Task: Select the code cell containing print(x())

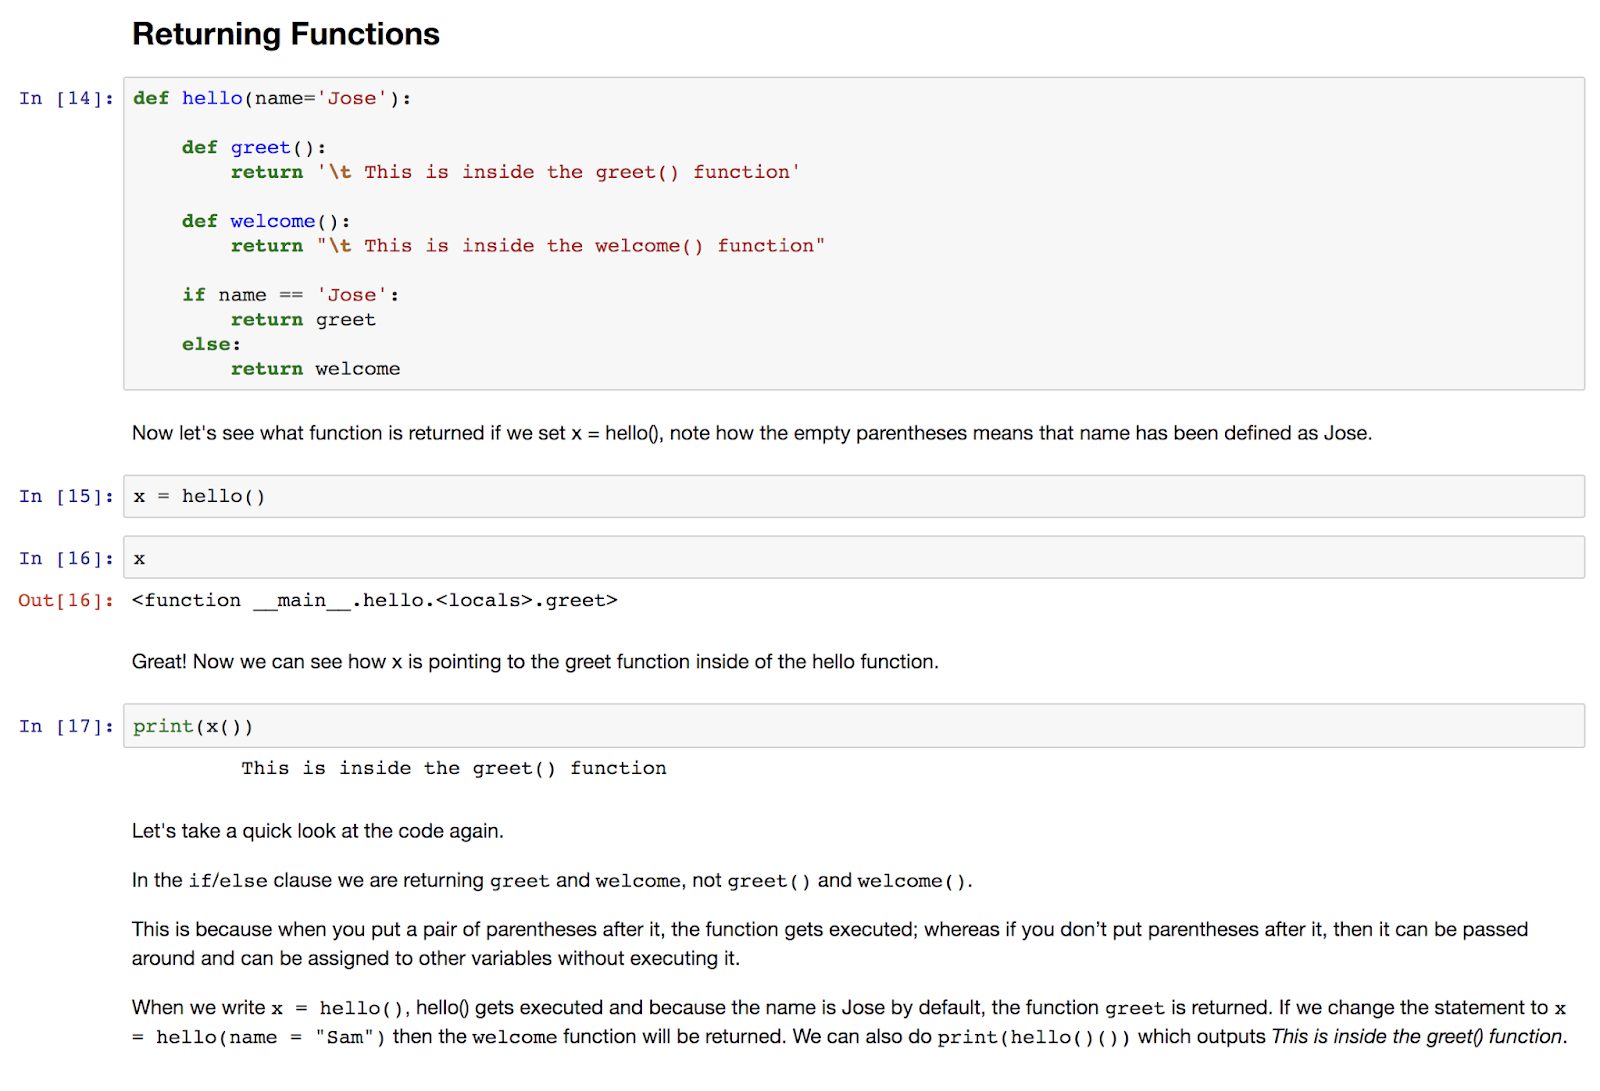Action: (400, 726)
